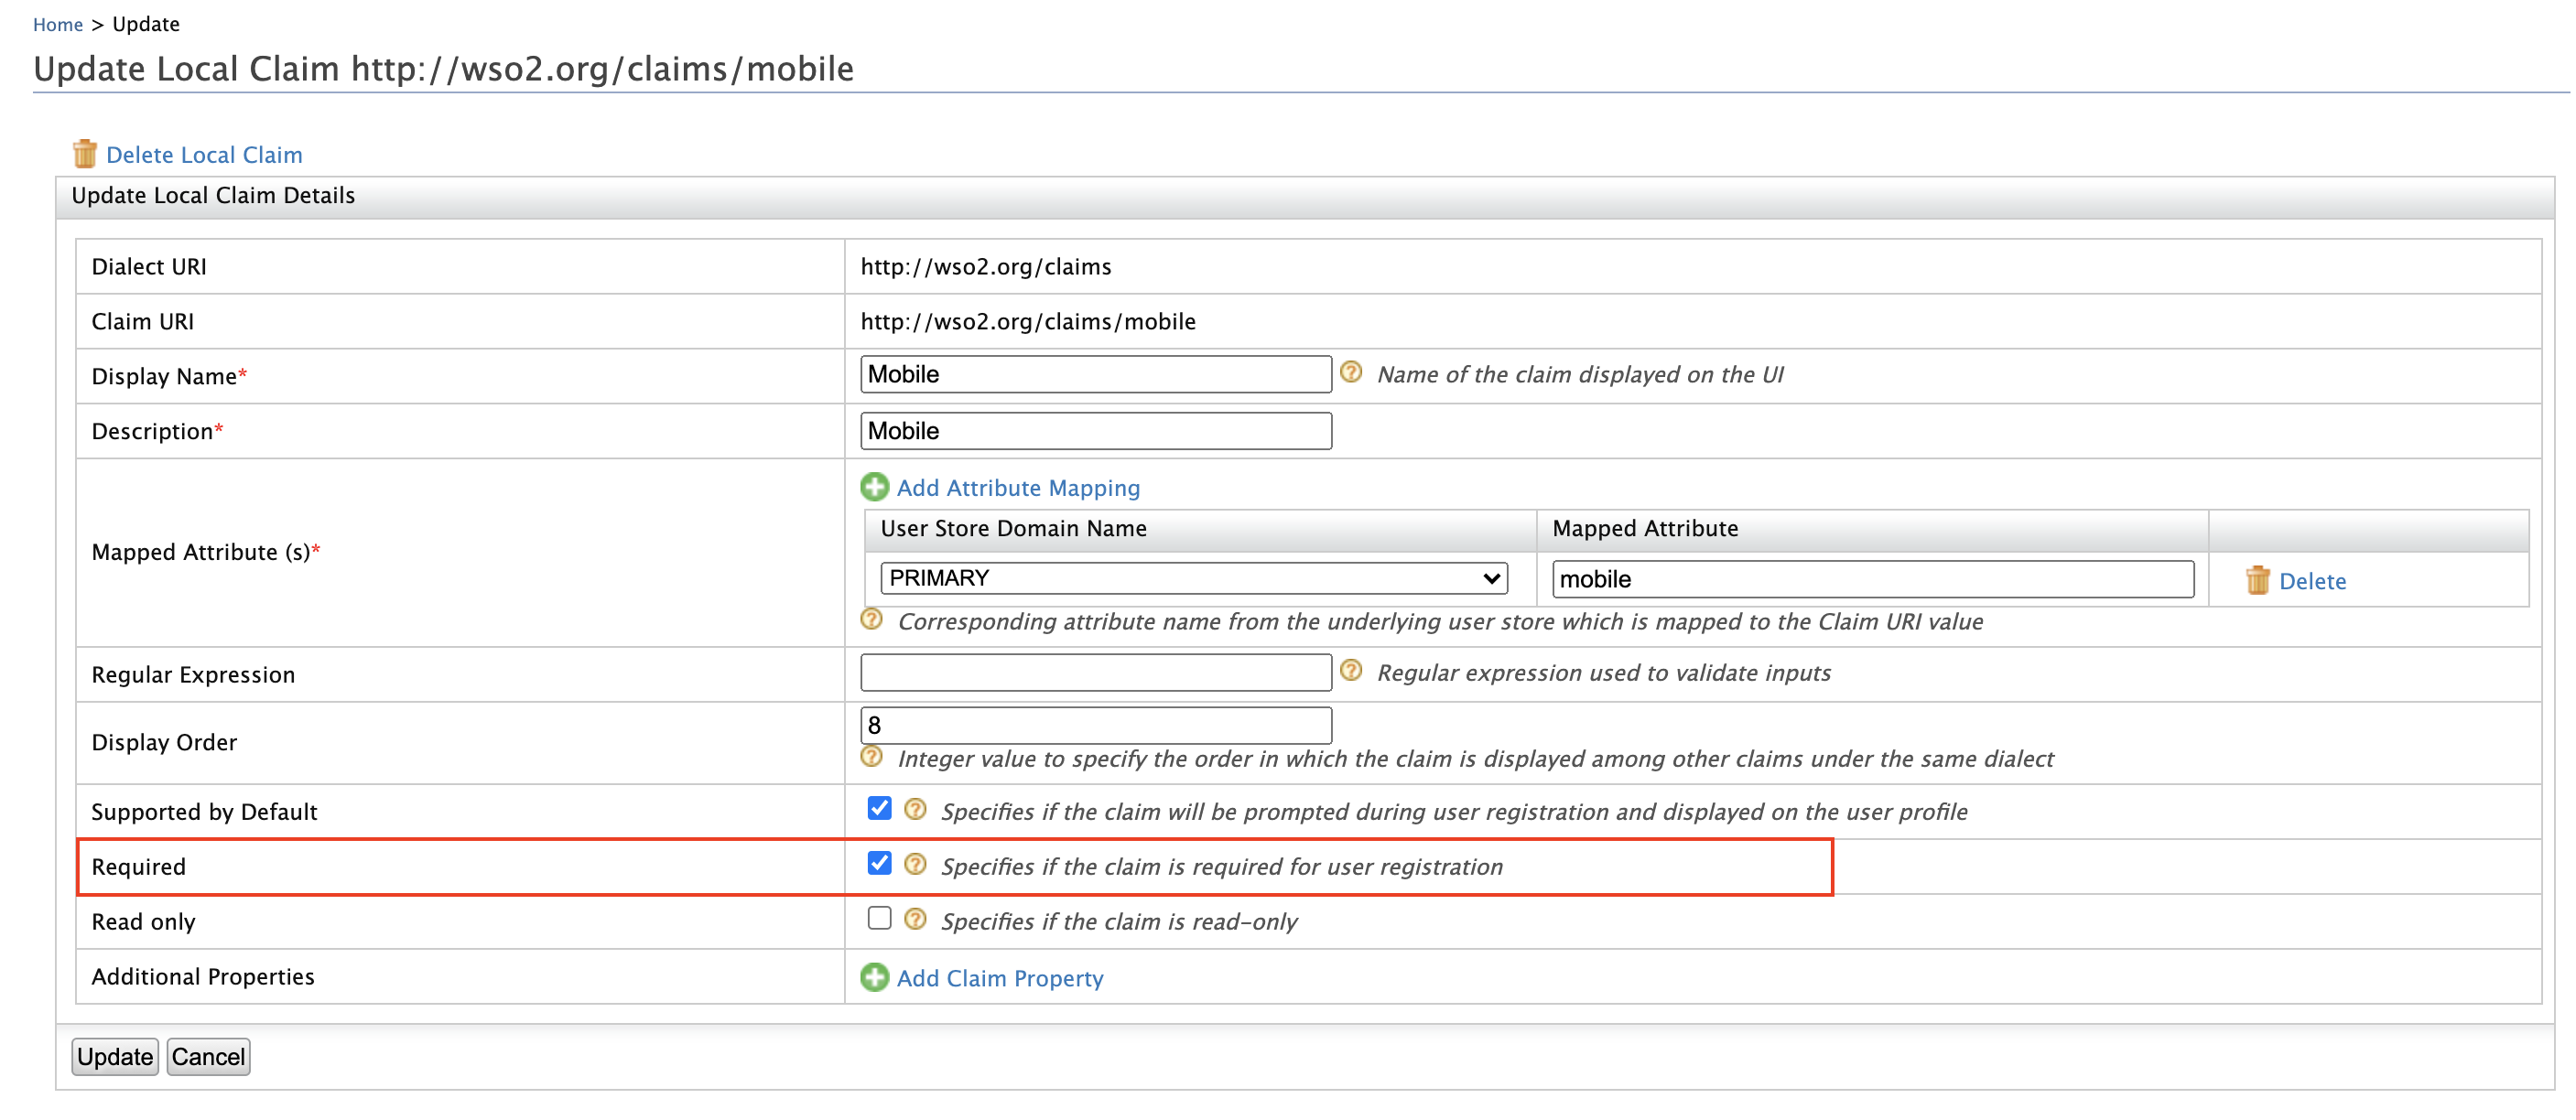Viewport: 2576px width, 1120px height.
Task: Click the Claim URI value http://wso2.org/claims/mobile
Action: click(x=1028, y=322)
